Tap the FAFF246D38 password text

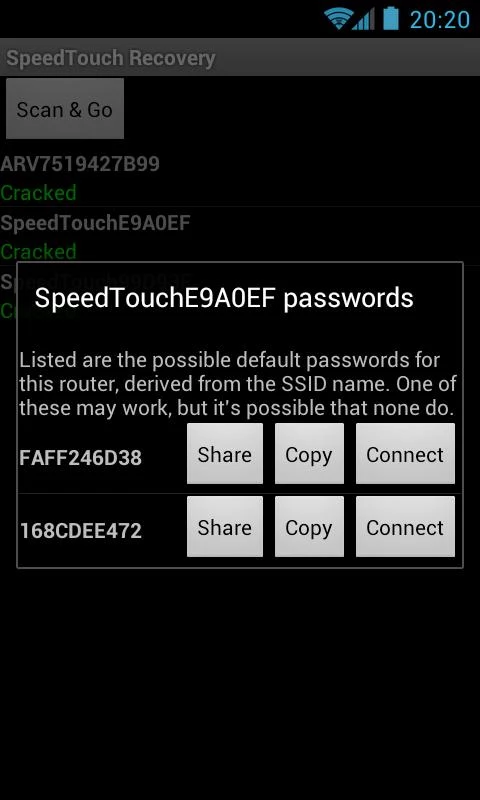(x=81, y=458)
